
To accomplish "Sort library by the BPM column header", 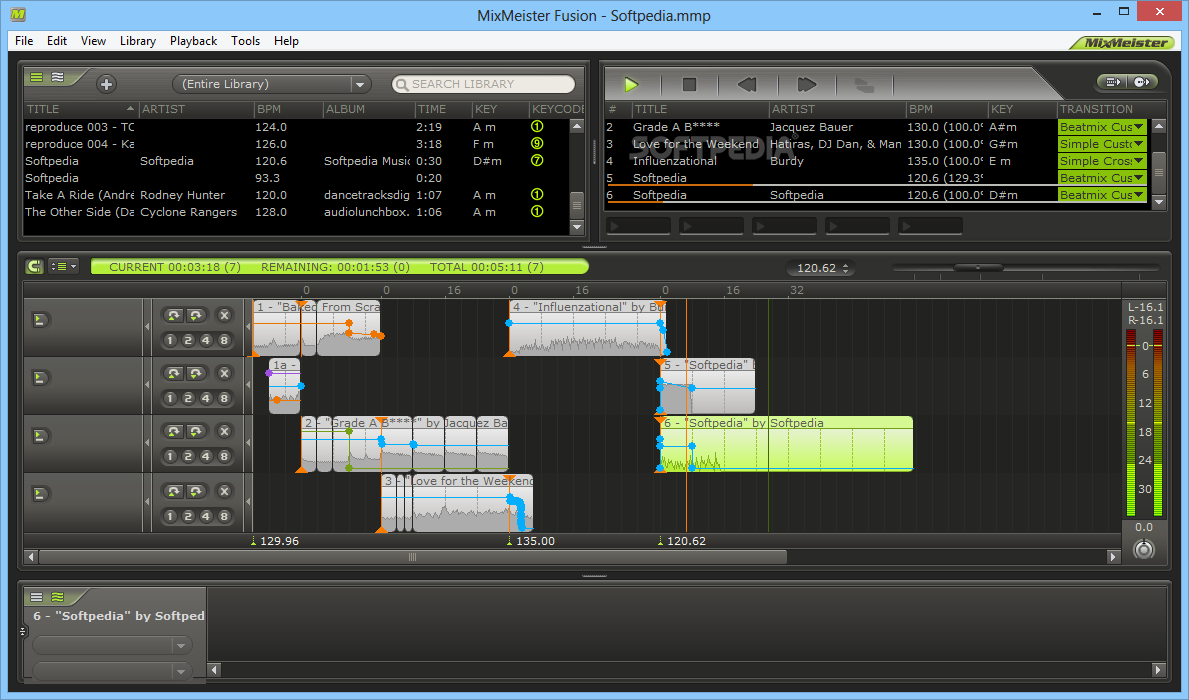I will tap(288, 109).
